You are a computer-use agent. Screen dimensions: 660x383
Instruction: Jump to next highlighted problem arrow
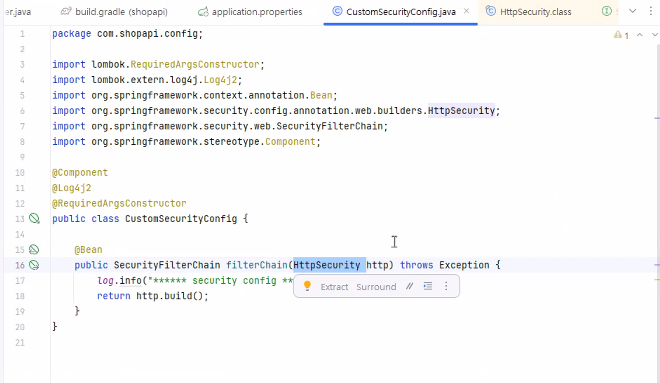pyautogui.click(x=655, y=35)
